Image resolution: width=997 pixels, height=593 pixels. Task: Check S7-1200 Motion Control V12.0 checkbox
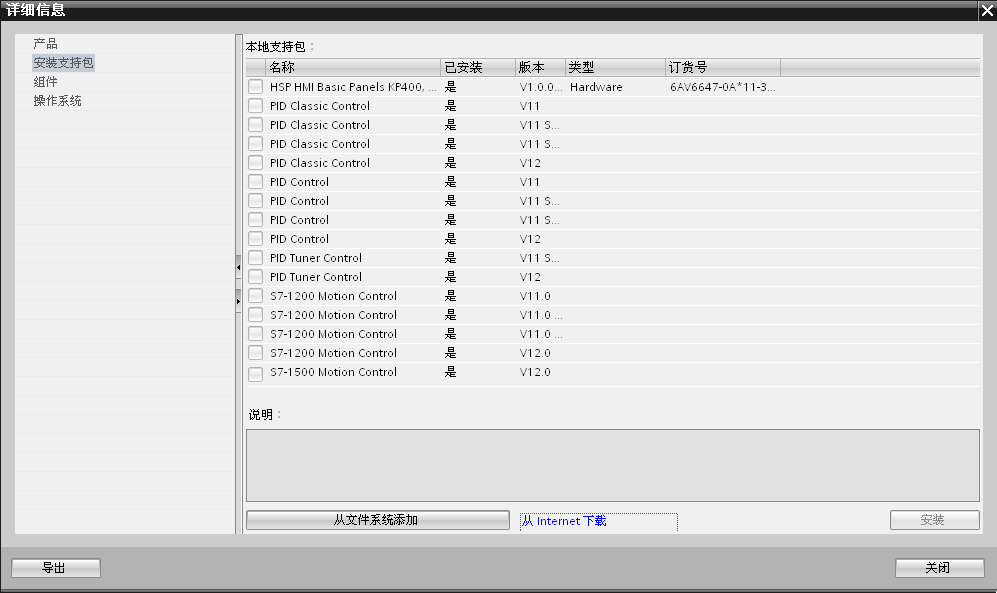[256, 353]
